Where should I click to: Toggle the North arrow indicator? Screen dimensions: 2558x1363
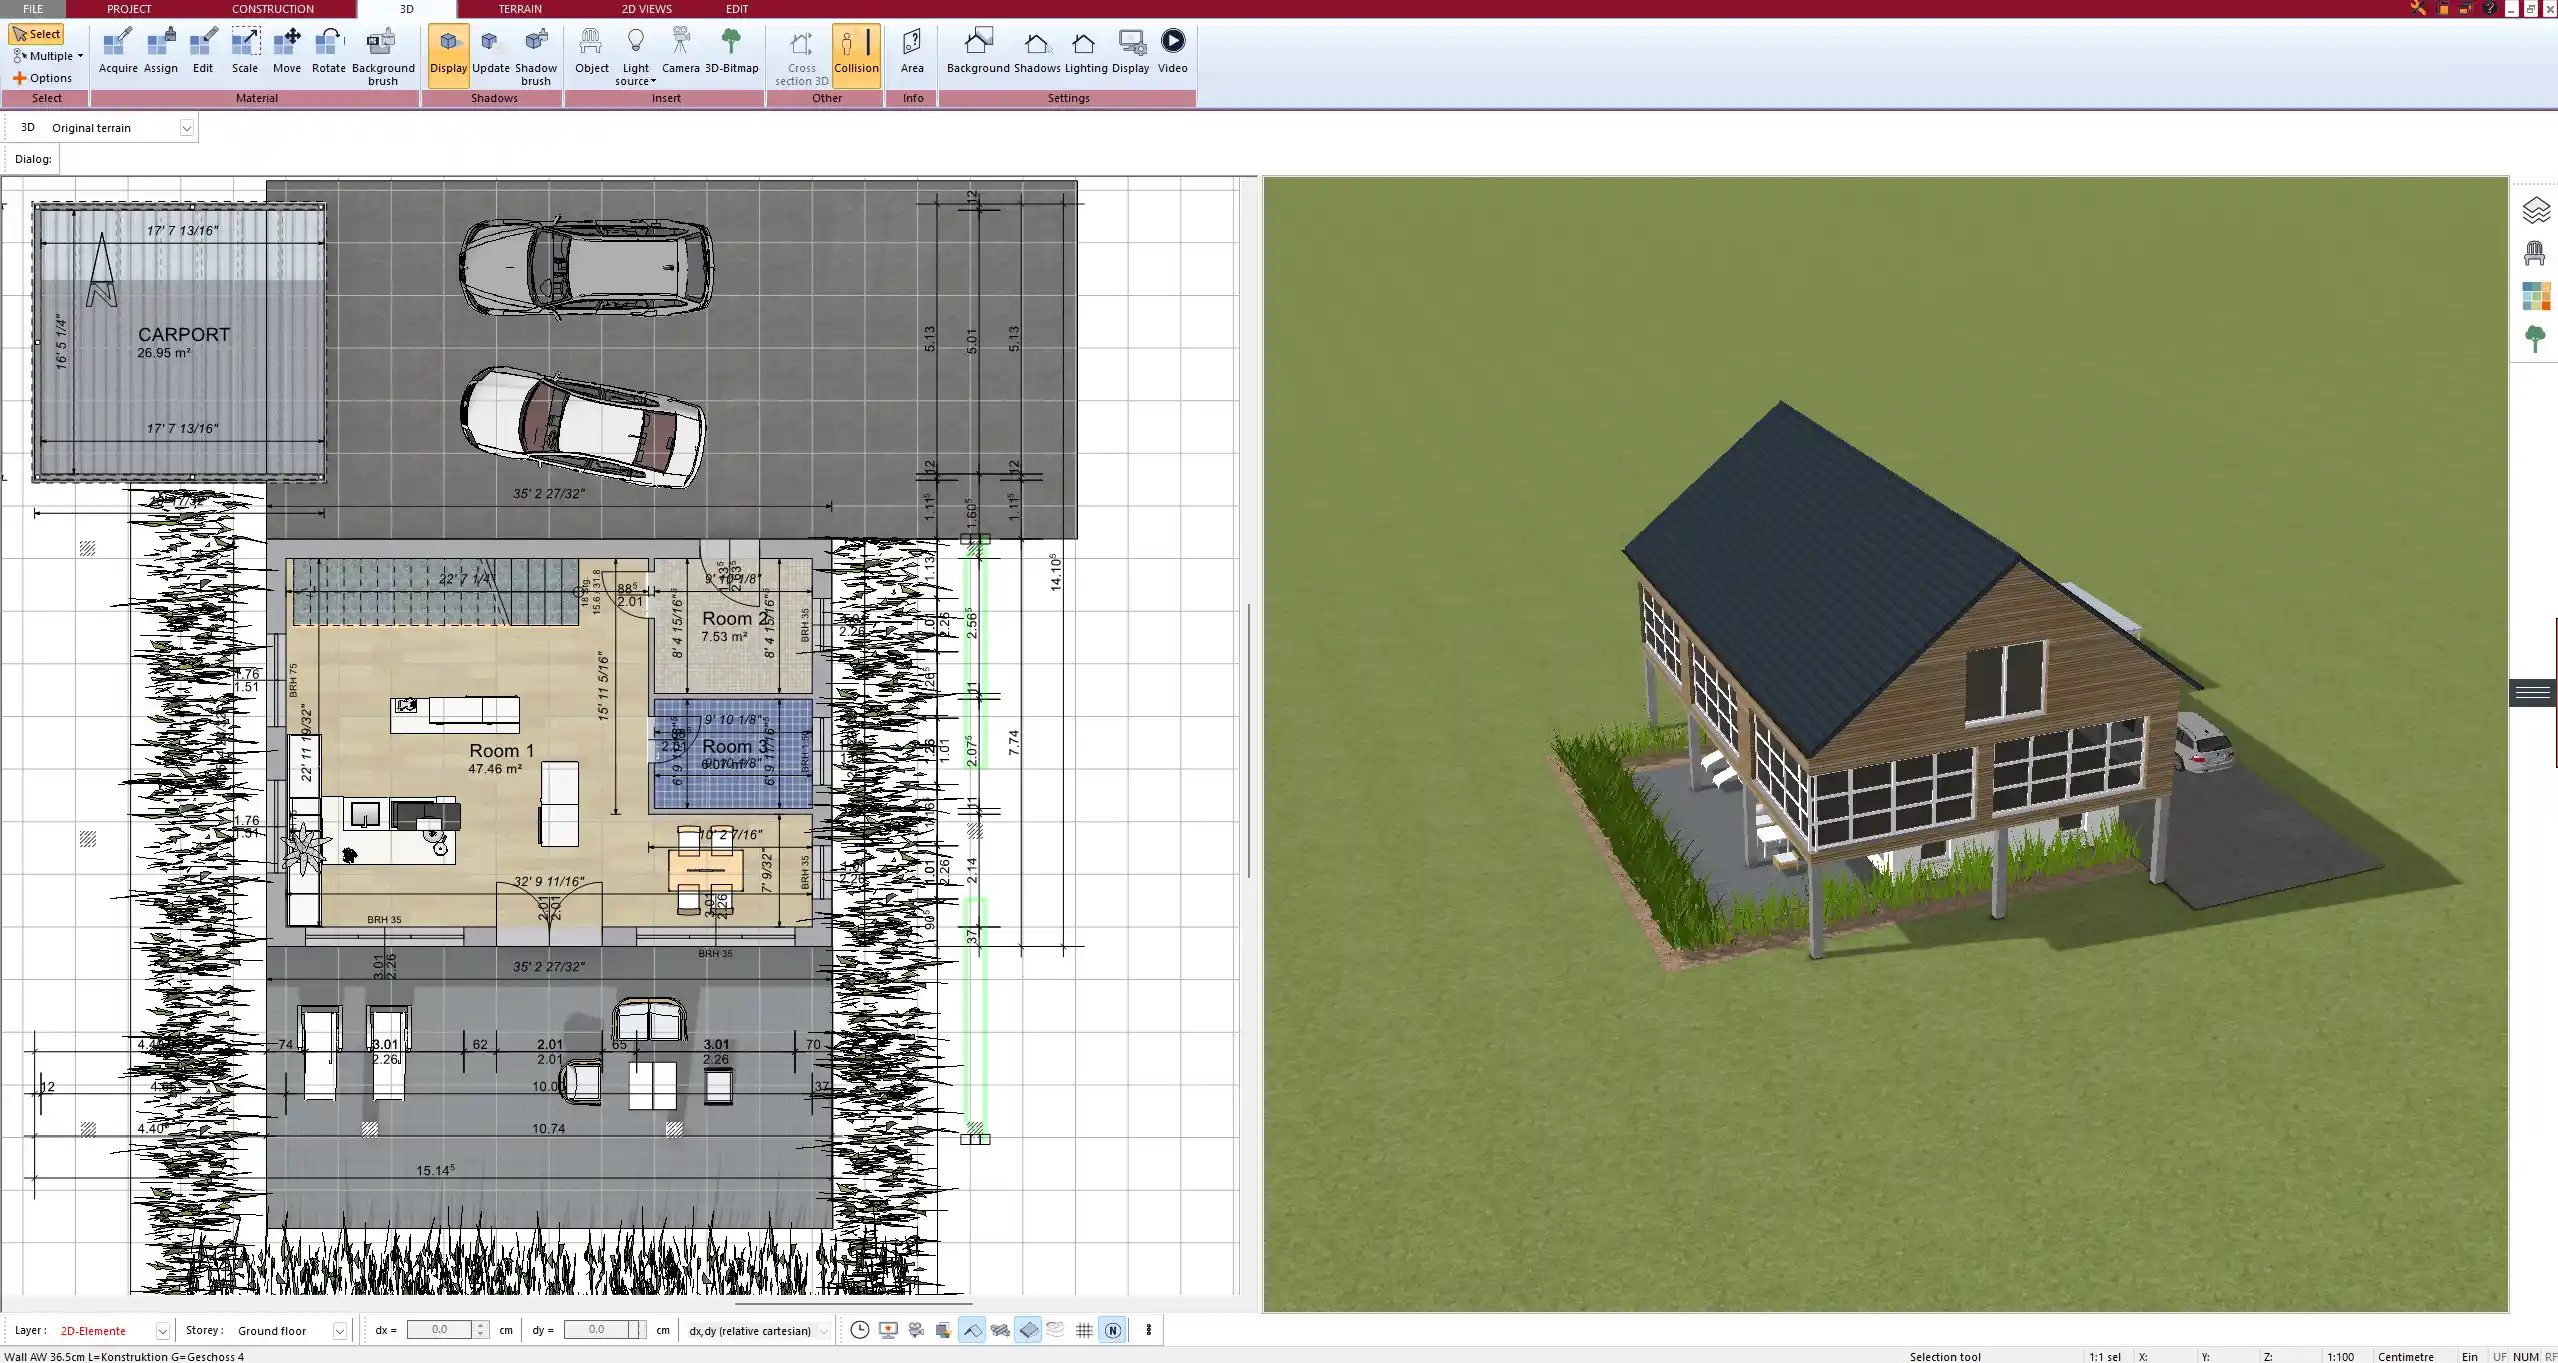pos(1113,1330)
